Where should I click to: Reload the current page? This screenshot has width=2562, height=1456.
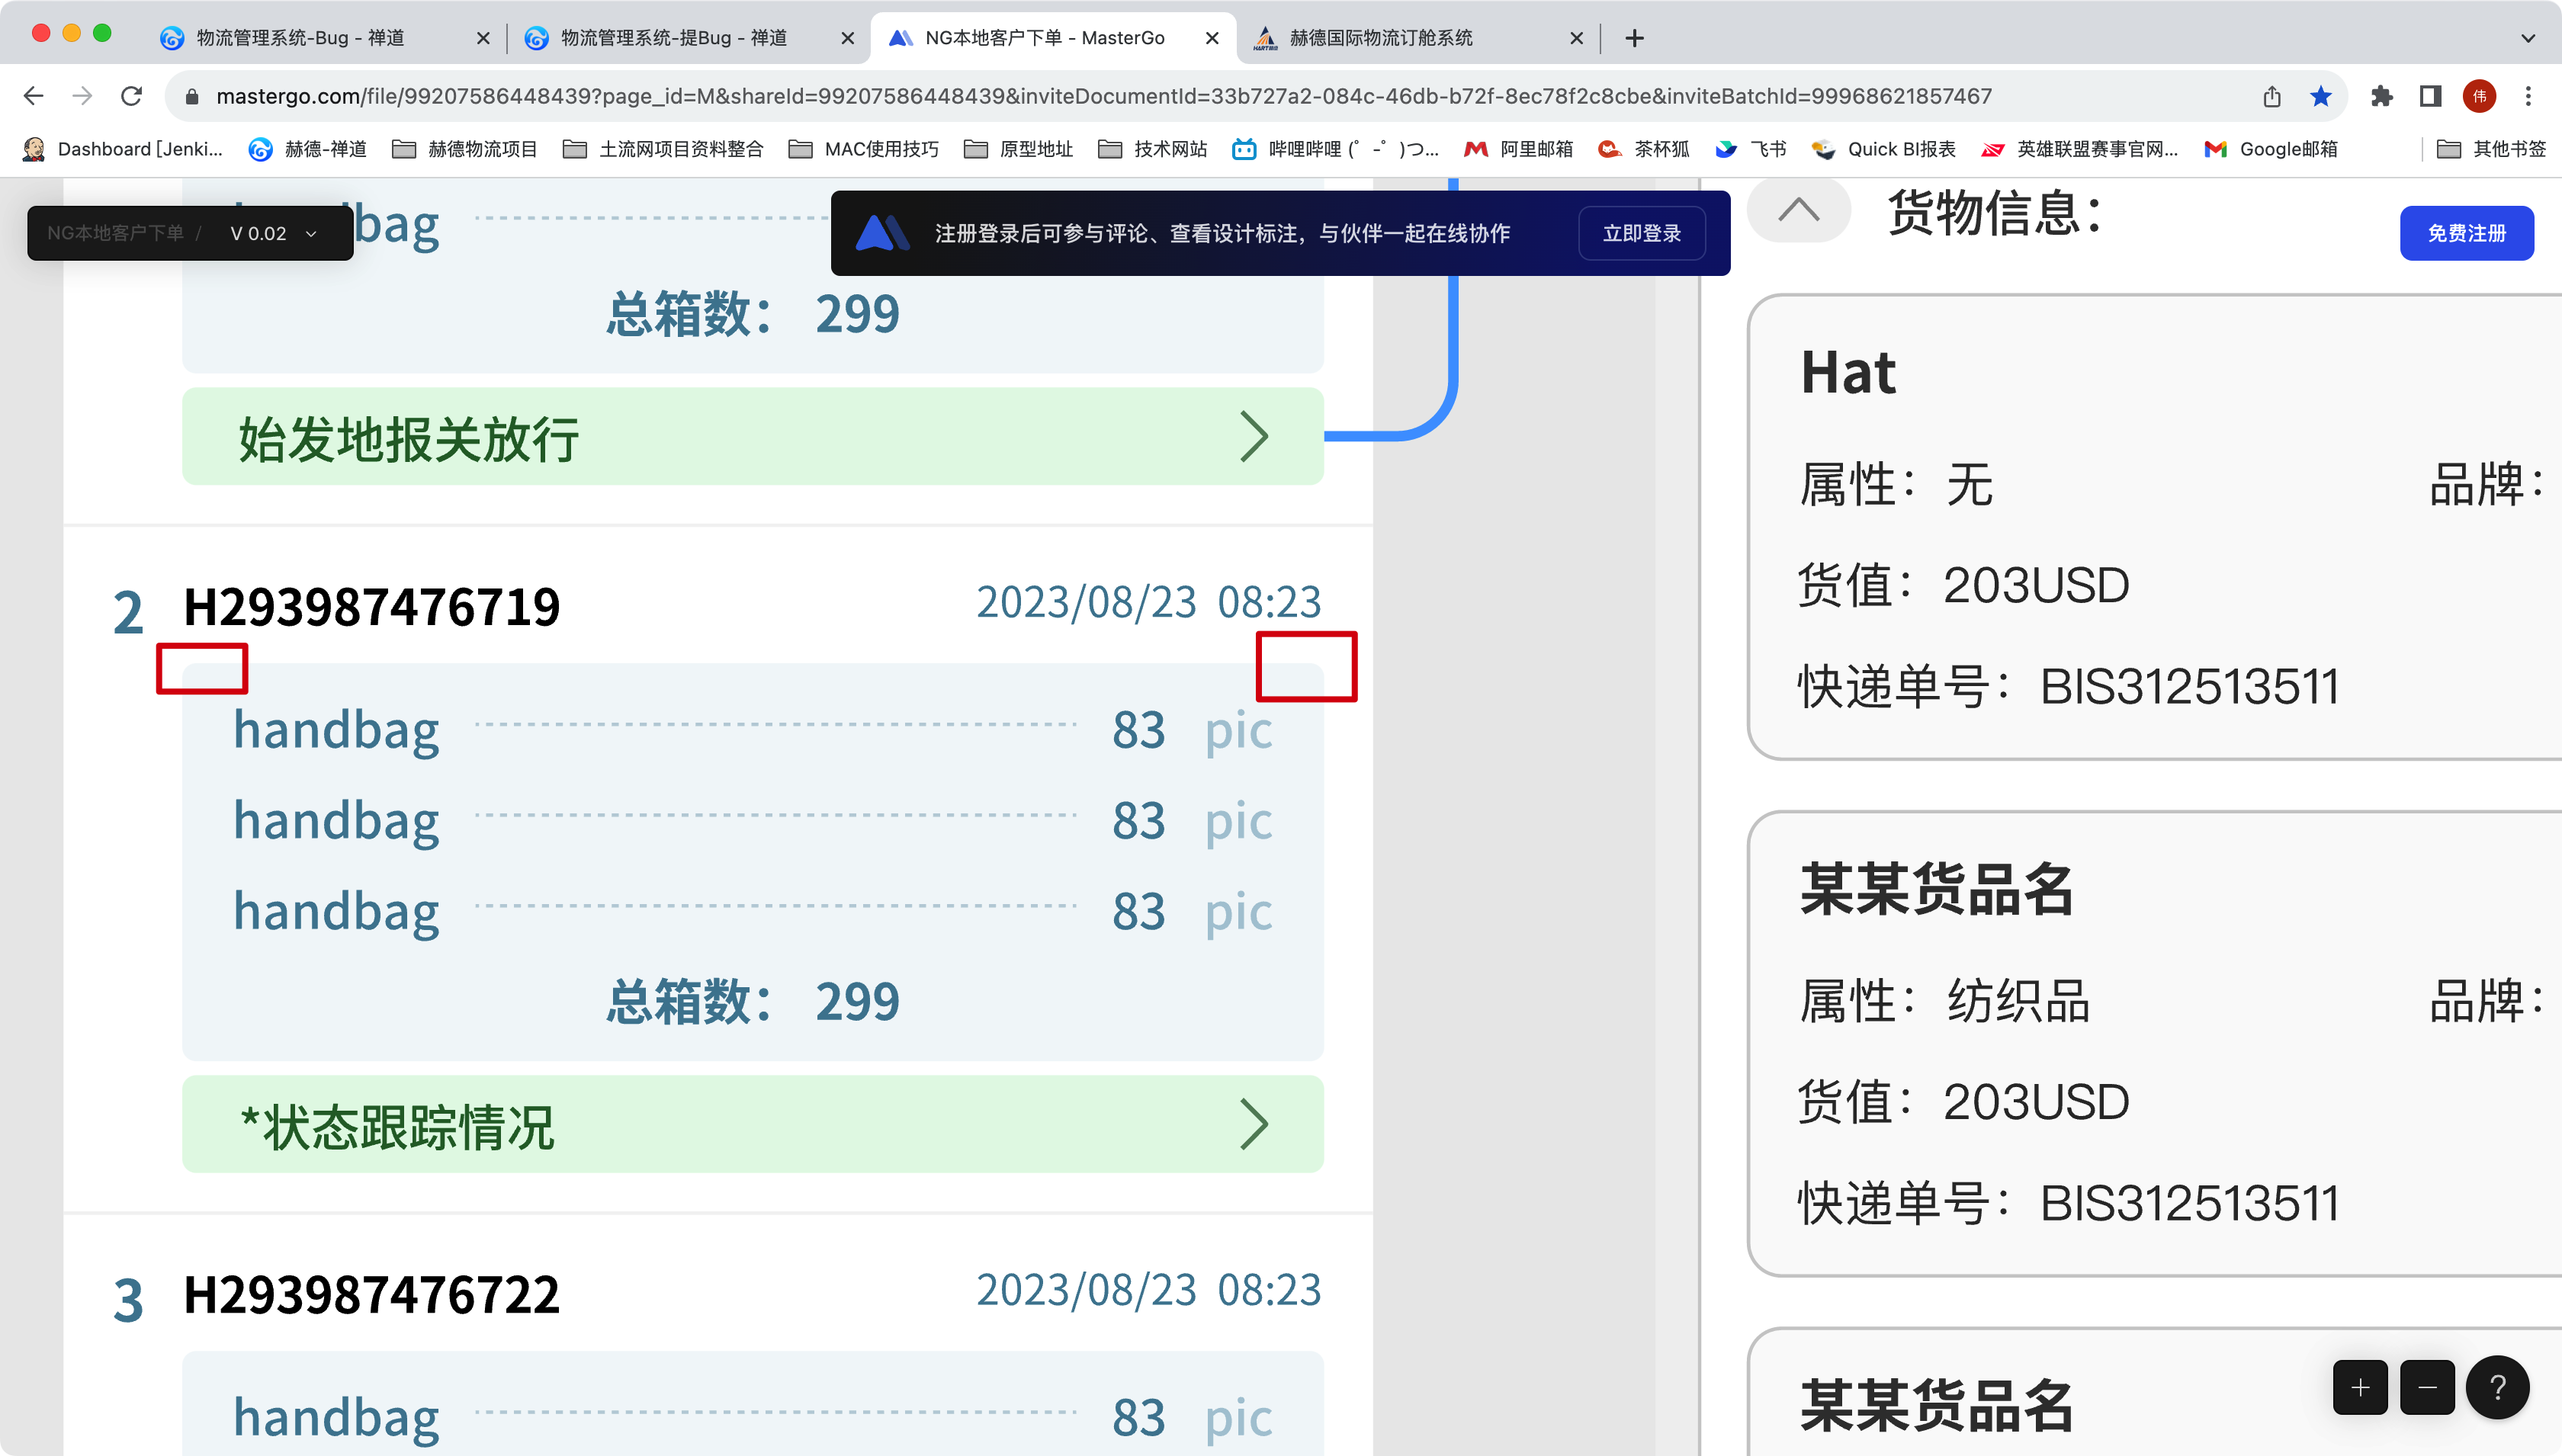point(131,96)
